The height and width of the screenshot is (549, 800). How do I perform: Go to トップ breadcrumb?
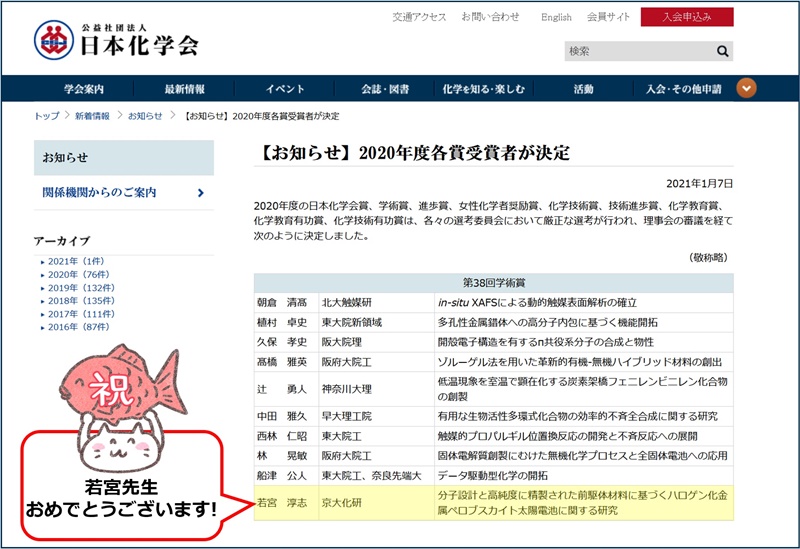pyautogui.click(x=46, y=116)
